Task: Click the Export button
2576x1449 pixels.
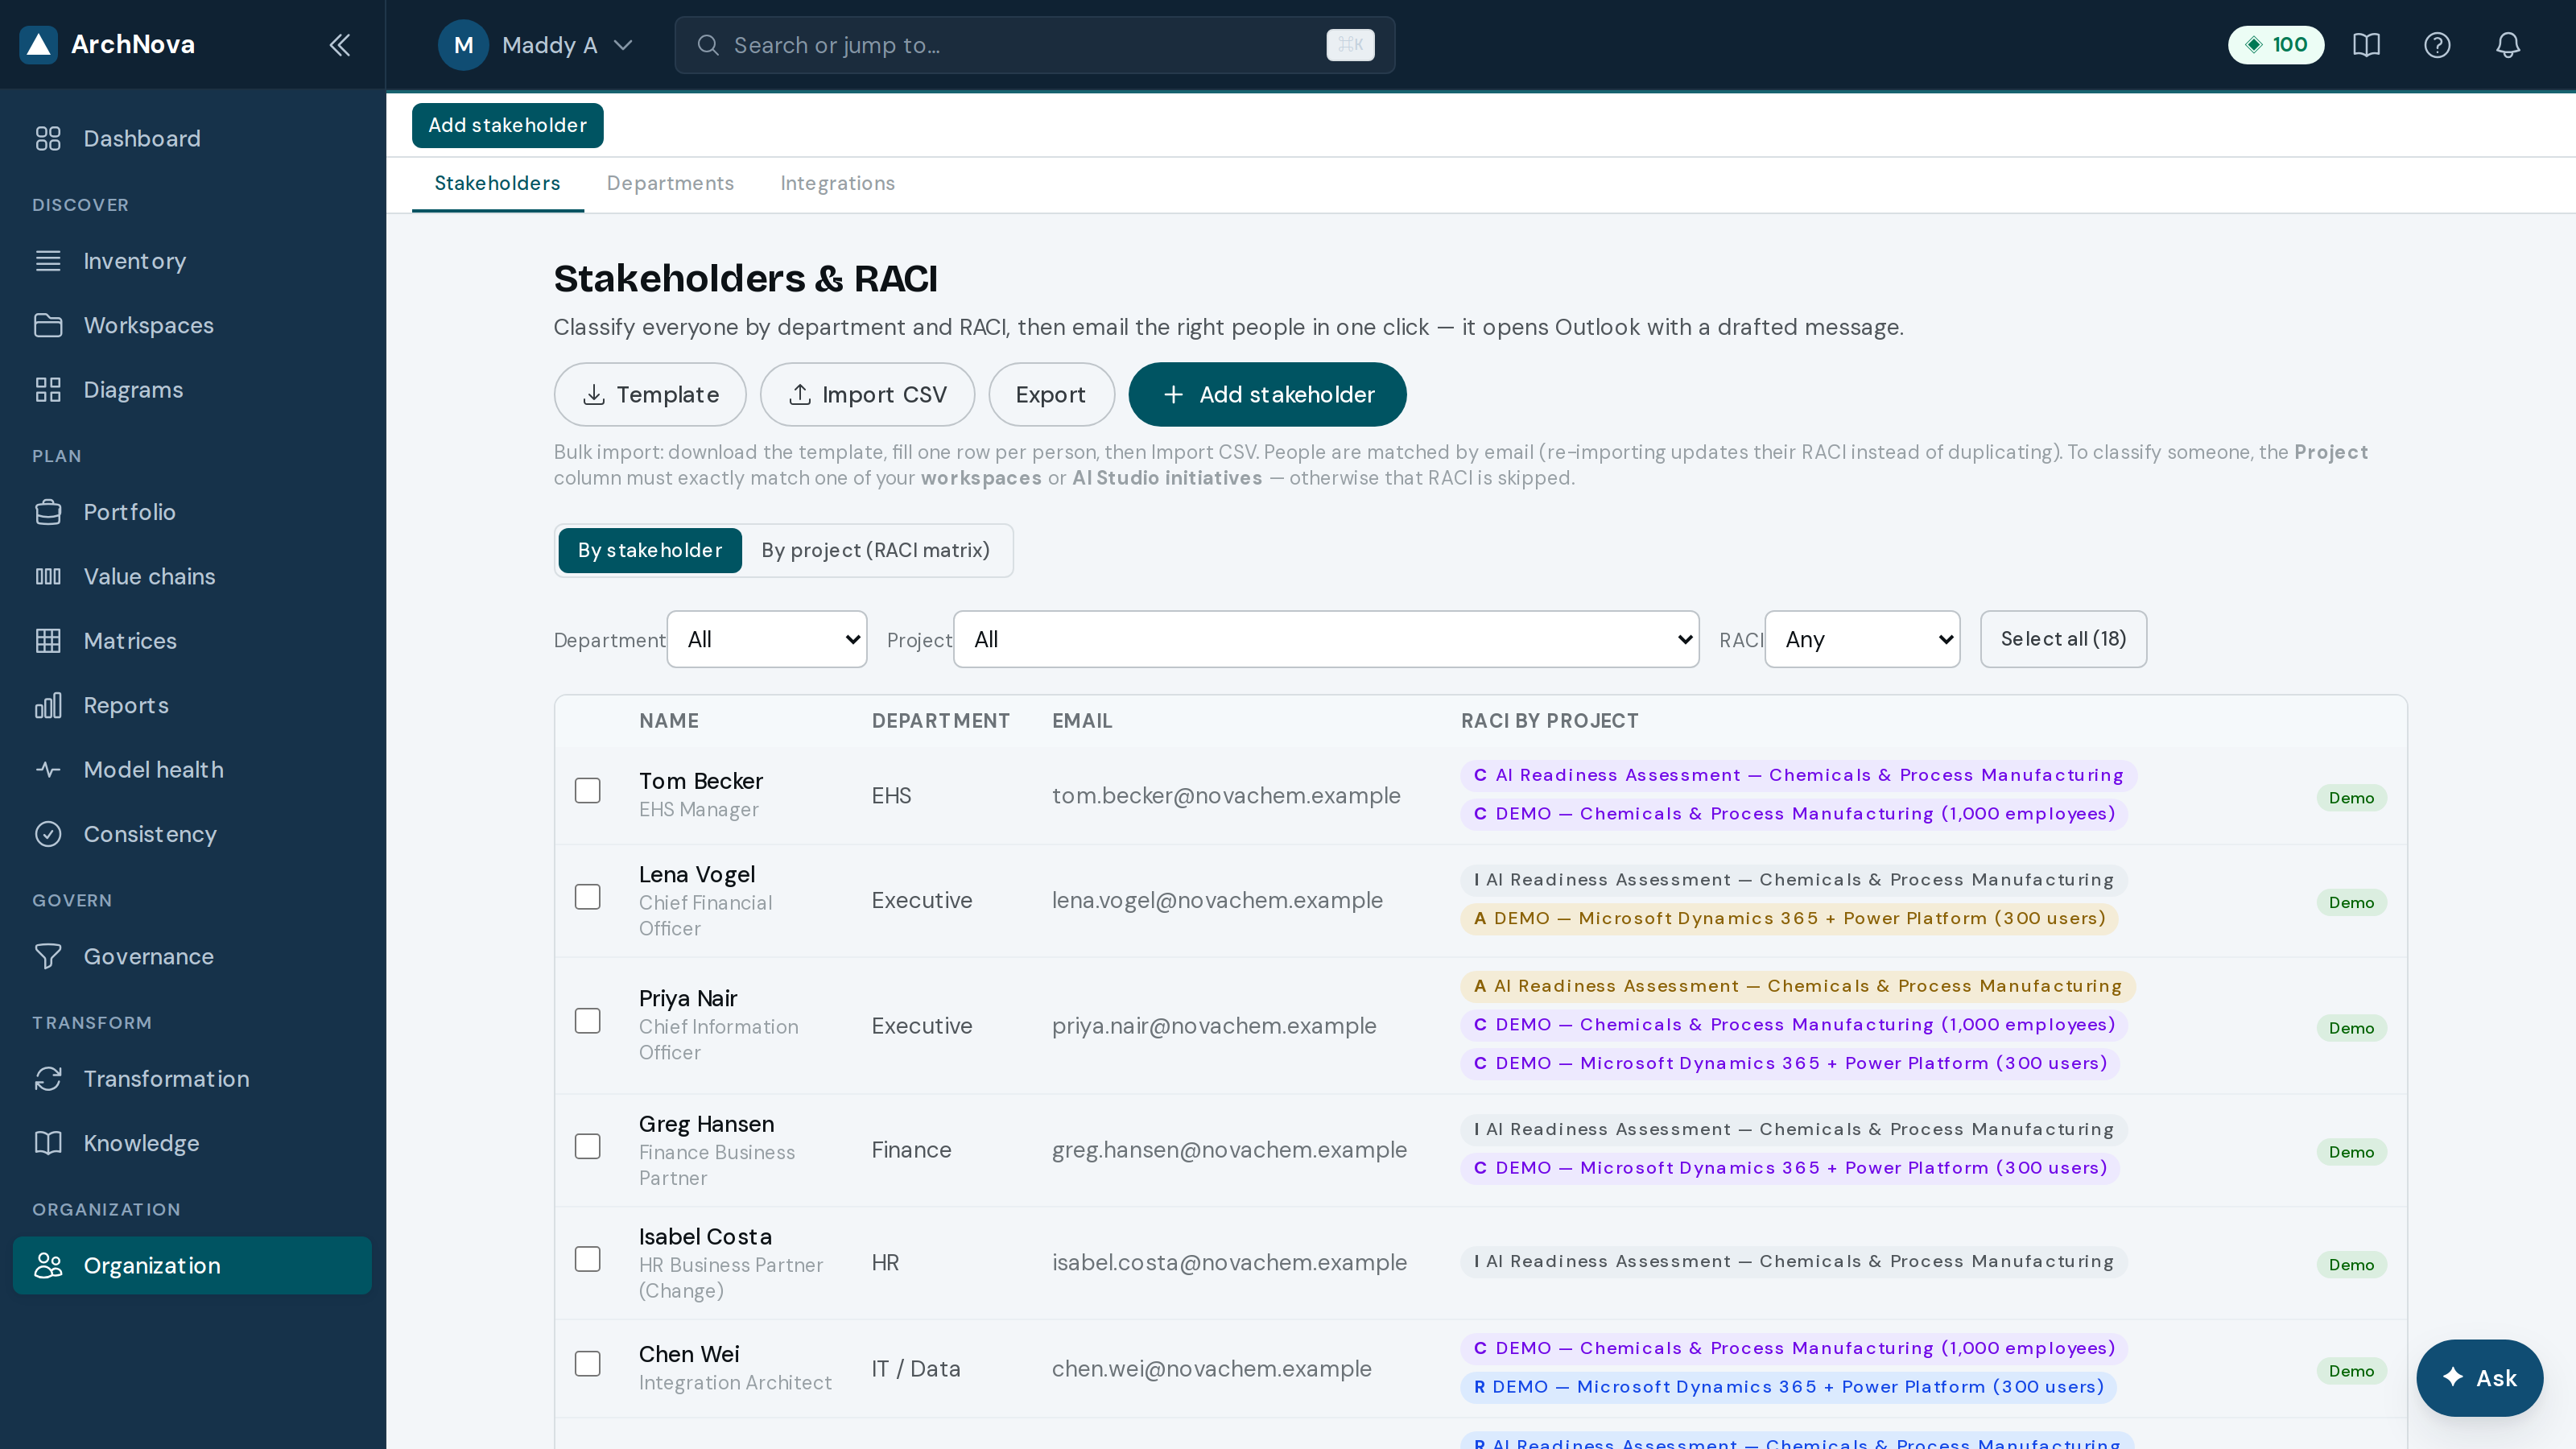Action: tap(1051, 395)
